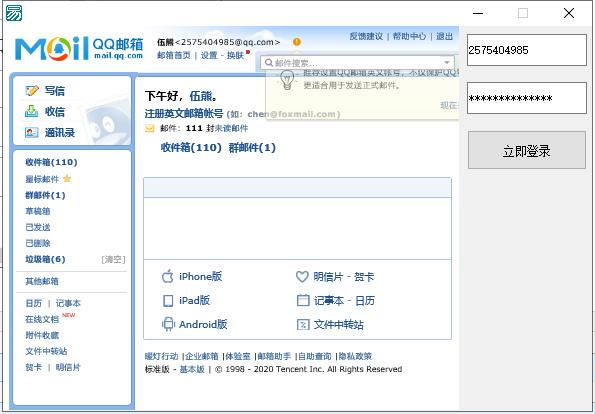Open the mail search dropdown arrow
The width and height of the screenshot is (595, 414).
coord(447,62)
